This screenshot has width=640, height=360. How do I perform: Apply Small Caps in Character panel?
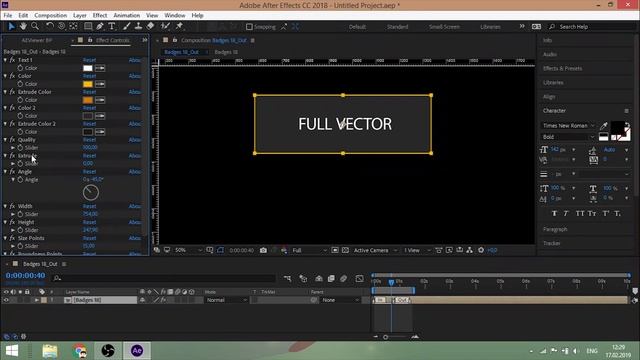tap(592, 213)
